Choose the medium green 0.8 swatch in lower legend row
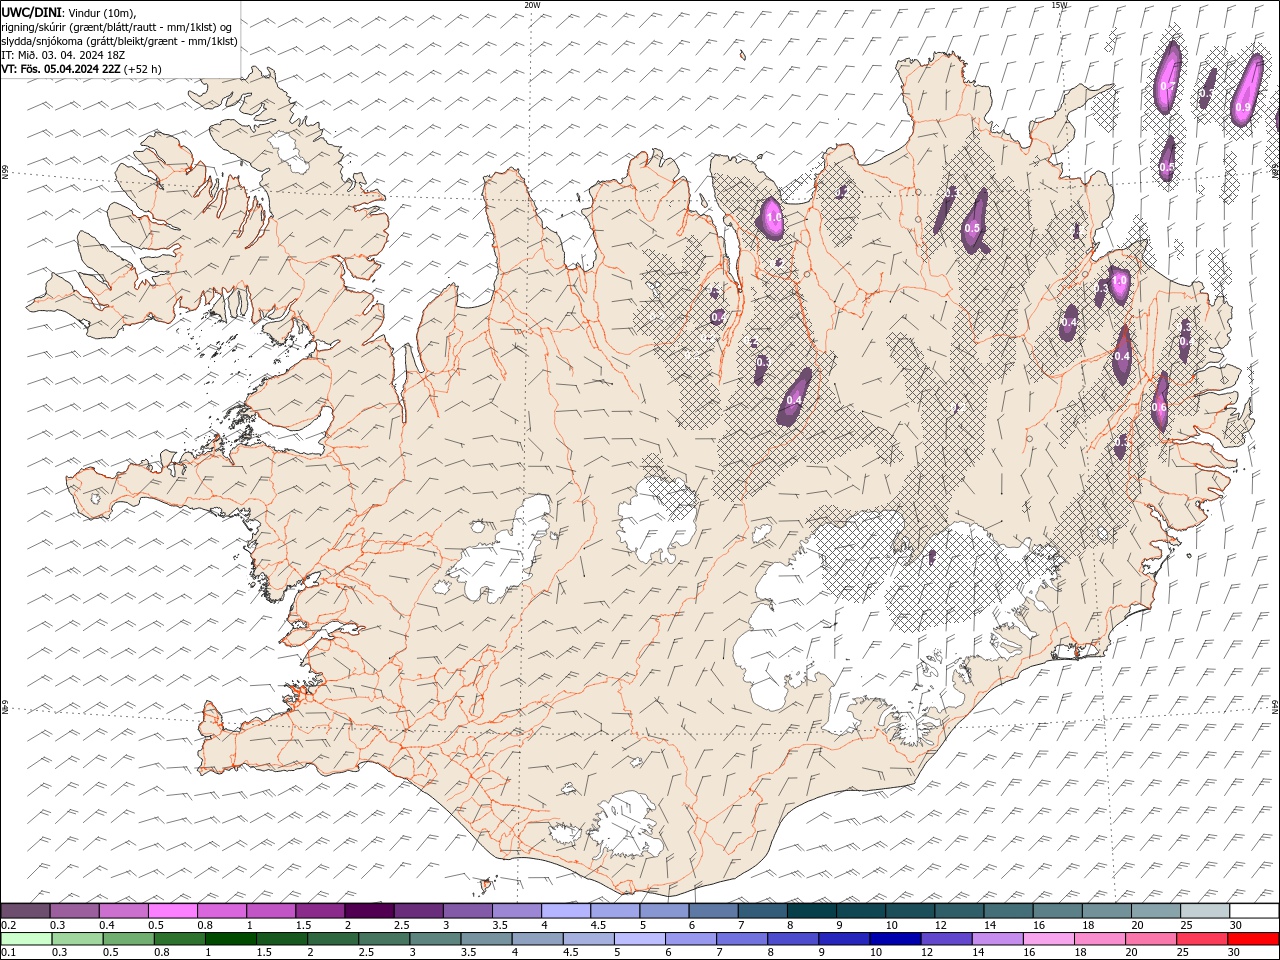Viewport: 1280px width, 960px height. pyautogui.click(x=179, y=939)
